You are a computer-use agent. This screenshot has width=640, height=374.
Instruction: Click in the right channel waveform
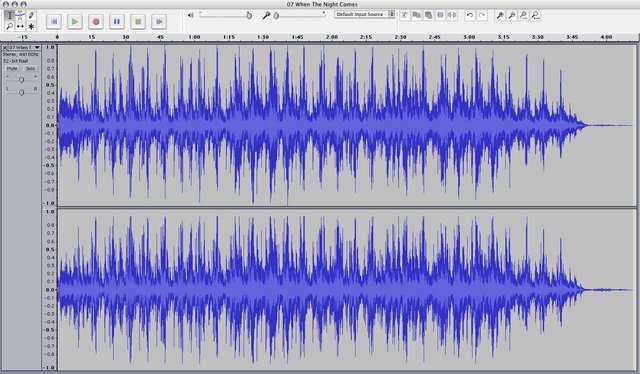pos(347,289)
